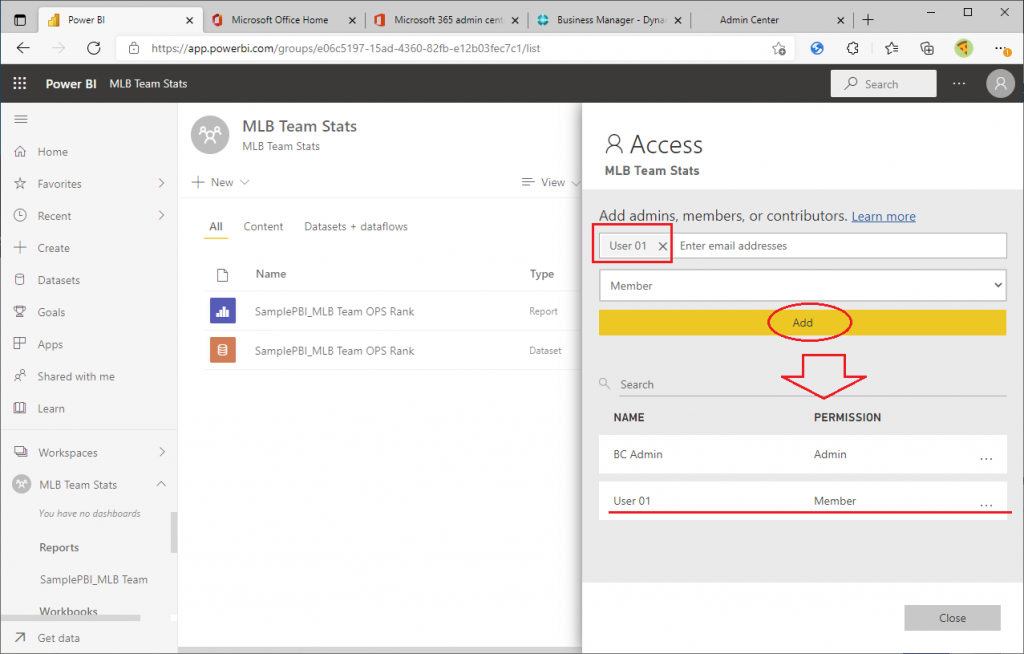Open more options for BC Admin
This screenshot has height=654, width=1024.
pos(986,457)
